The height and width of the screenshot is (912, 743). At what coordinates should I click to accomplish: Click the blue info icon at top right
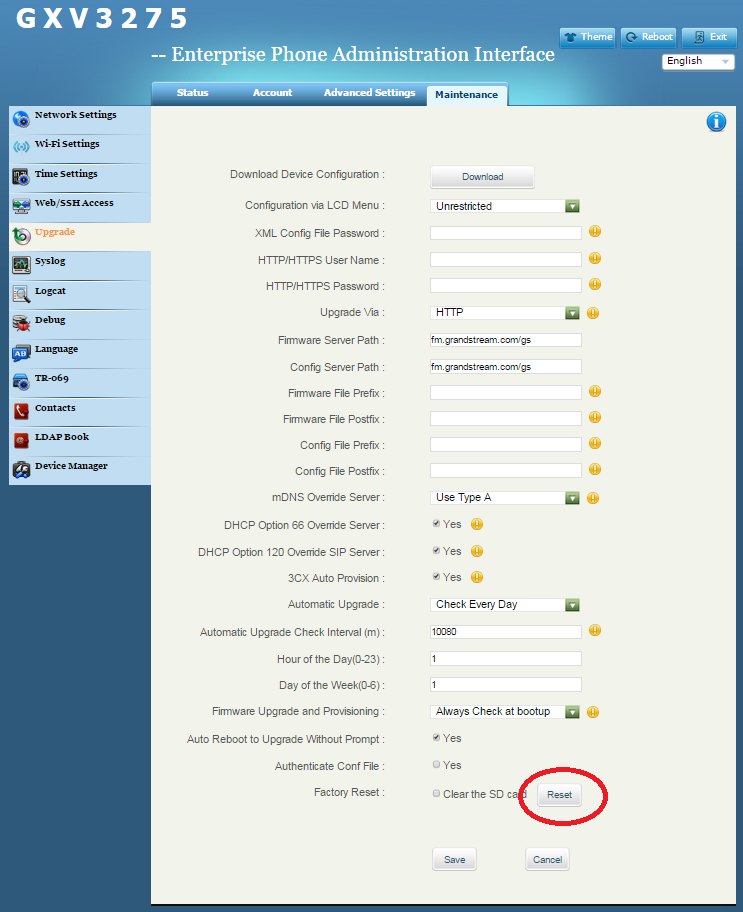[x=716, y=122]
